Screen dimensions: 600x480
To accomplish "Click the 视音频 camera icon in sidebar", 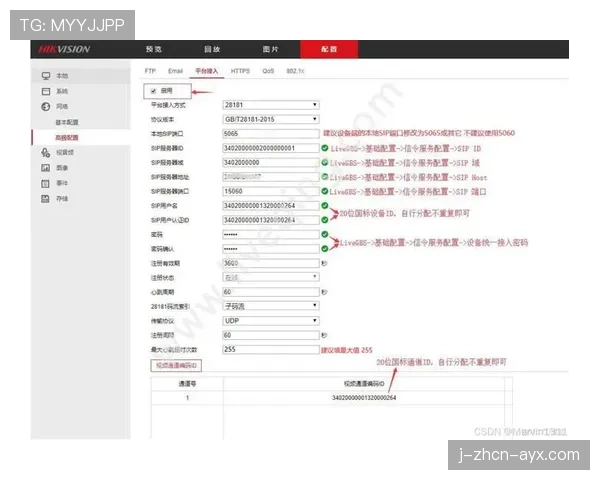I will [x=46, y=153].
